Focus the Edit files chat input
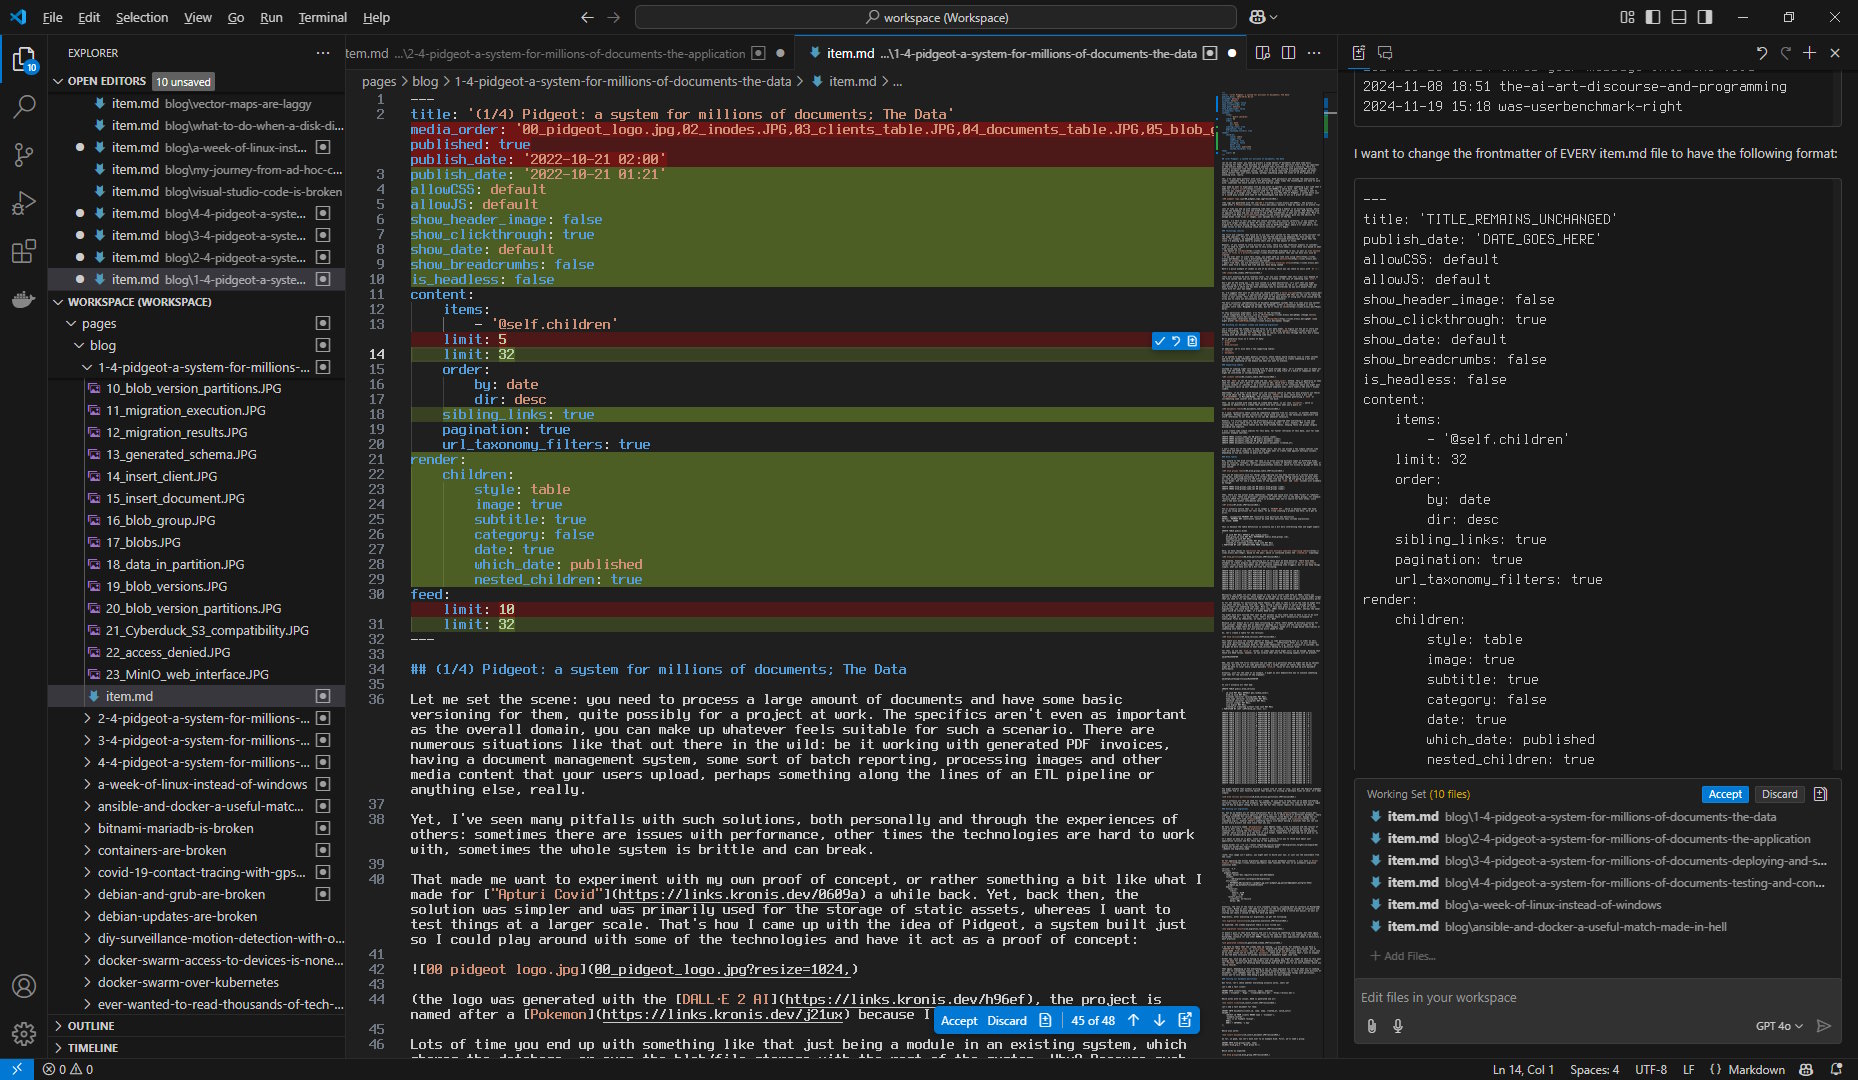This screenshot has width=1858, height=1080. 1596,997
